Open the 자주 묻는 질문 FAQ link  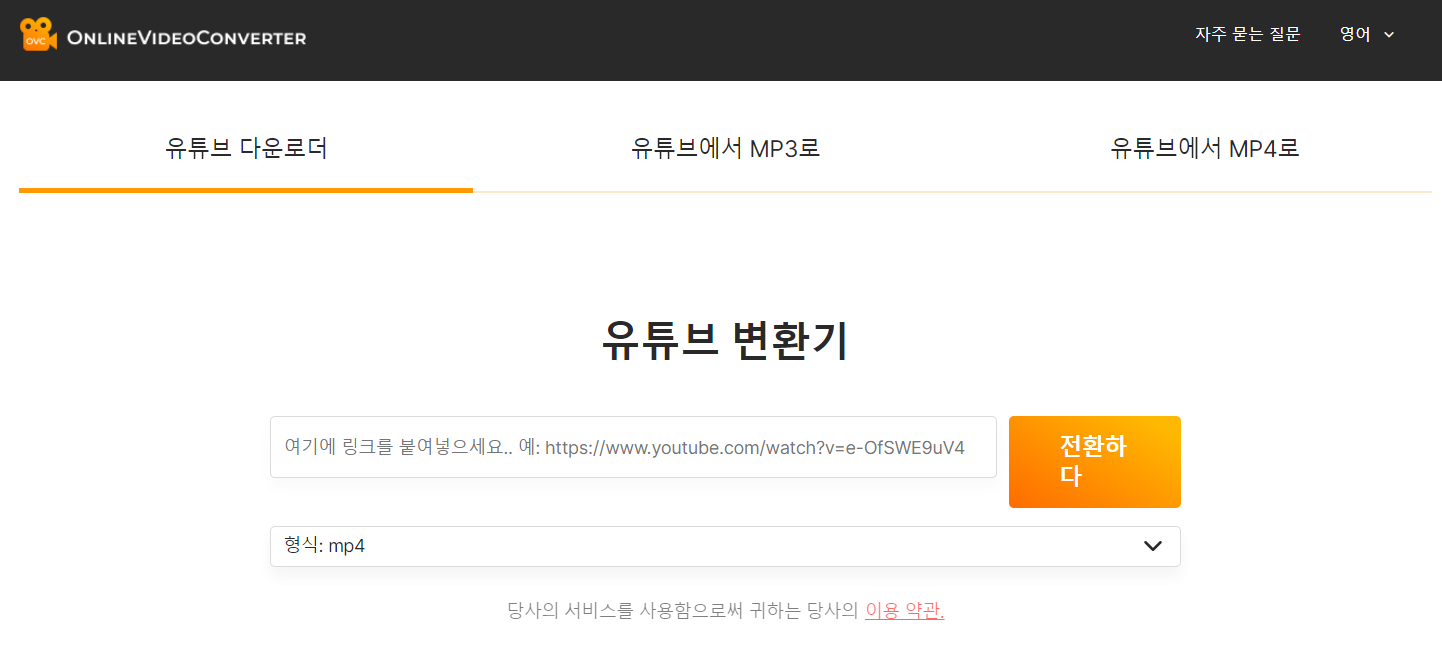coord(1247,34)
